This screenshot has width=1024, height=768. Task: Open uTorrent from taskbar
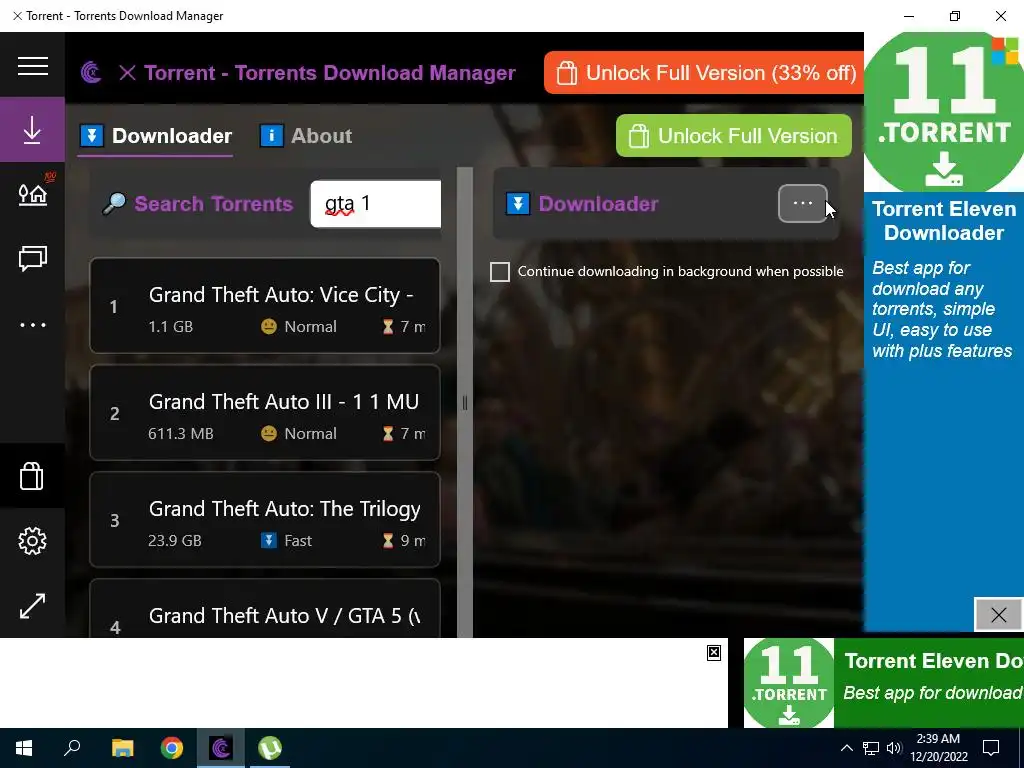[x=270, y=748]
